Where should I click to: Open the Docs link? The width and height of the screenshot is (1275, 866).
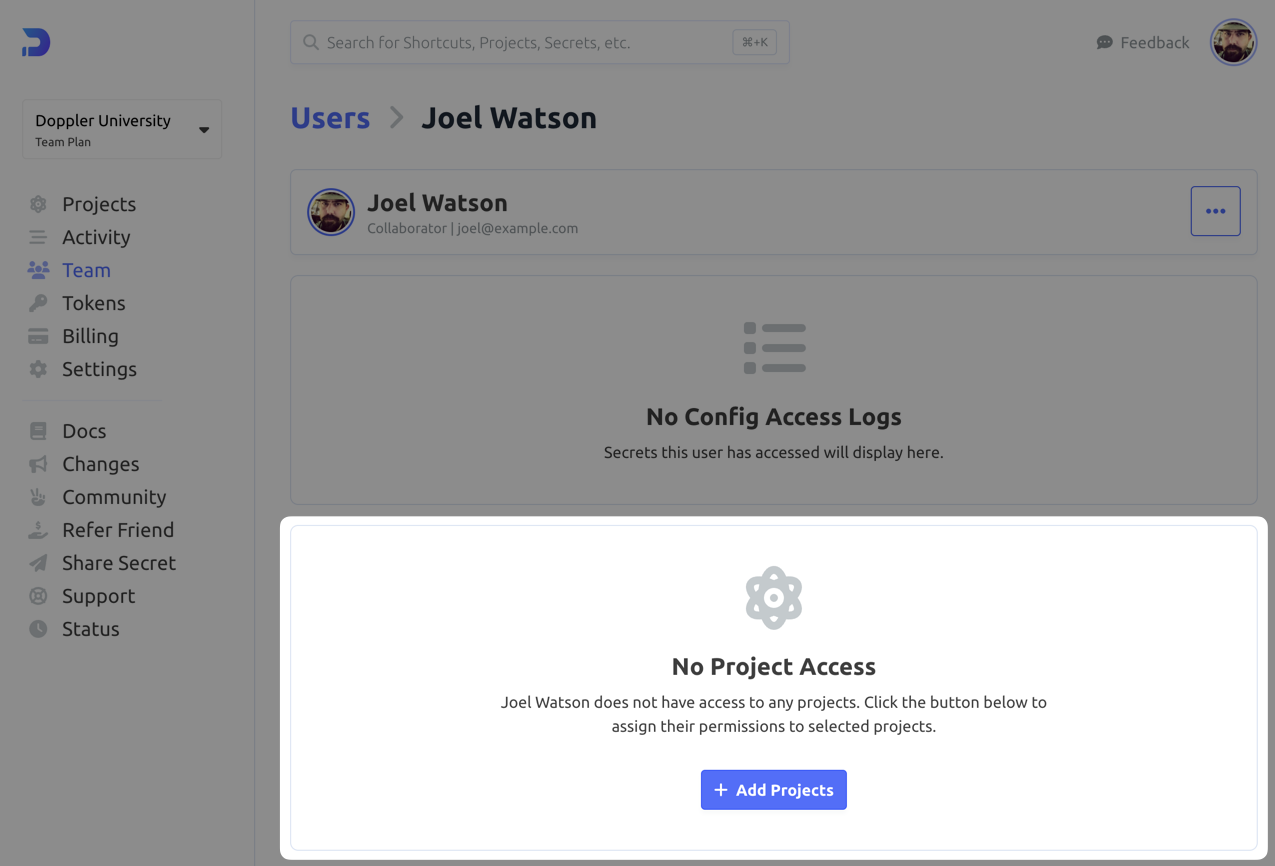pyautogui.click(x=84, y=431)
